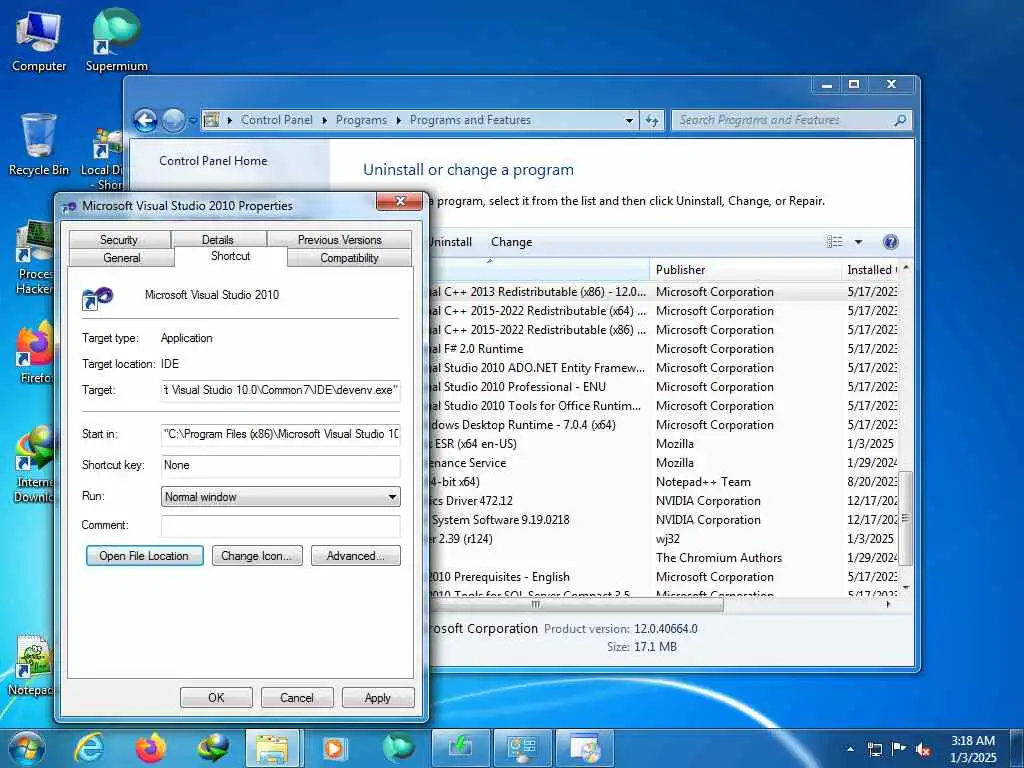Launch Firefox from the taskbar

151,748
